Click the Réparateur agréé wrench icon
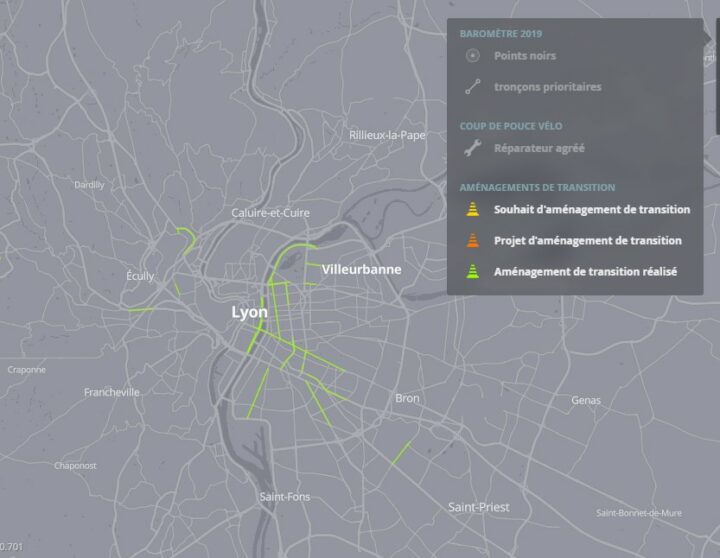This screenshot has width=720, height=558. (472, 148)
